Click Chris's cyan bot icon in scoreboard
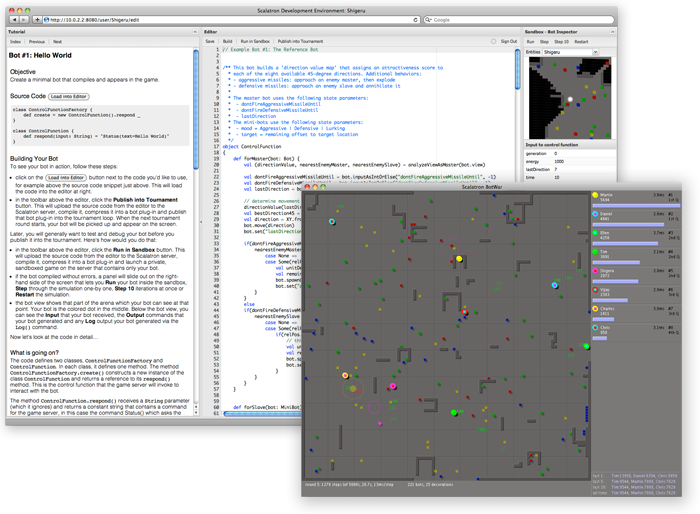 (595, 328)
